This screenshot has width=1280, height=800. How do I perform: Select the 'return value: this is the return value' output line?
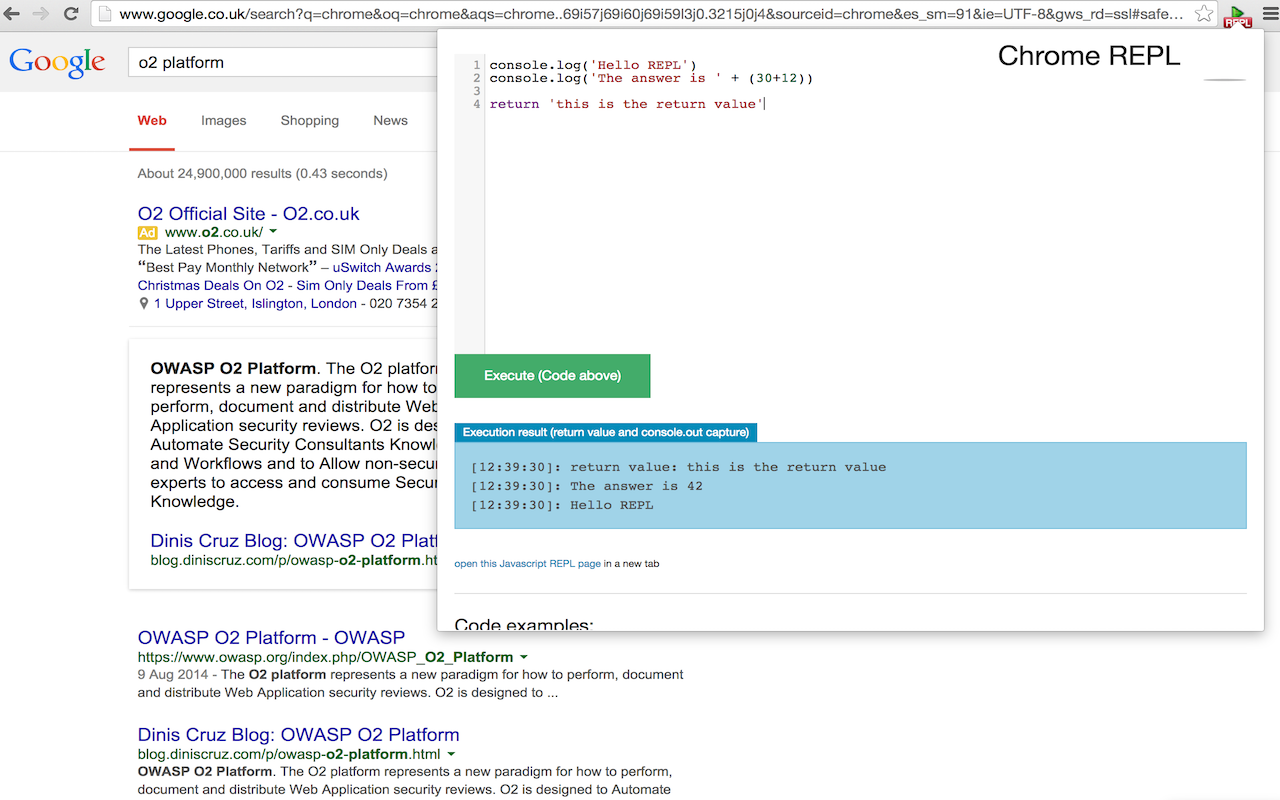(678, 467)
